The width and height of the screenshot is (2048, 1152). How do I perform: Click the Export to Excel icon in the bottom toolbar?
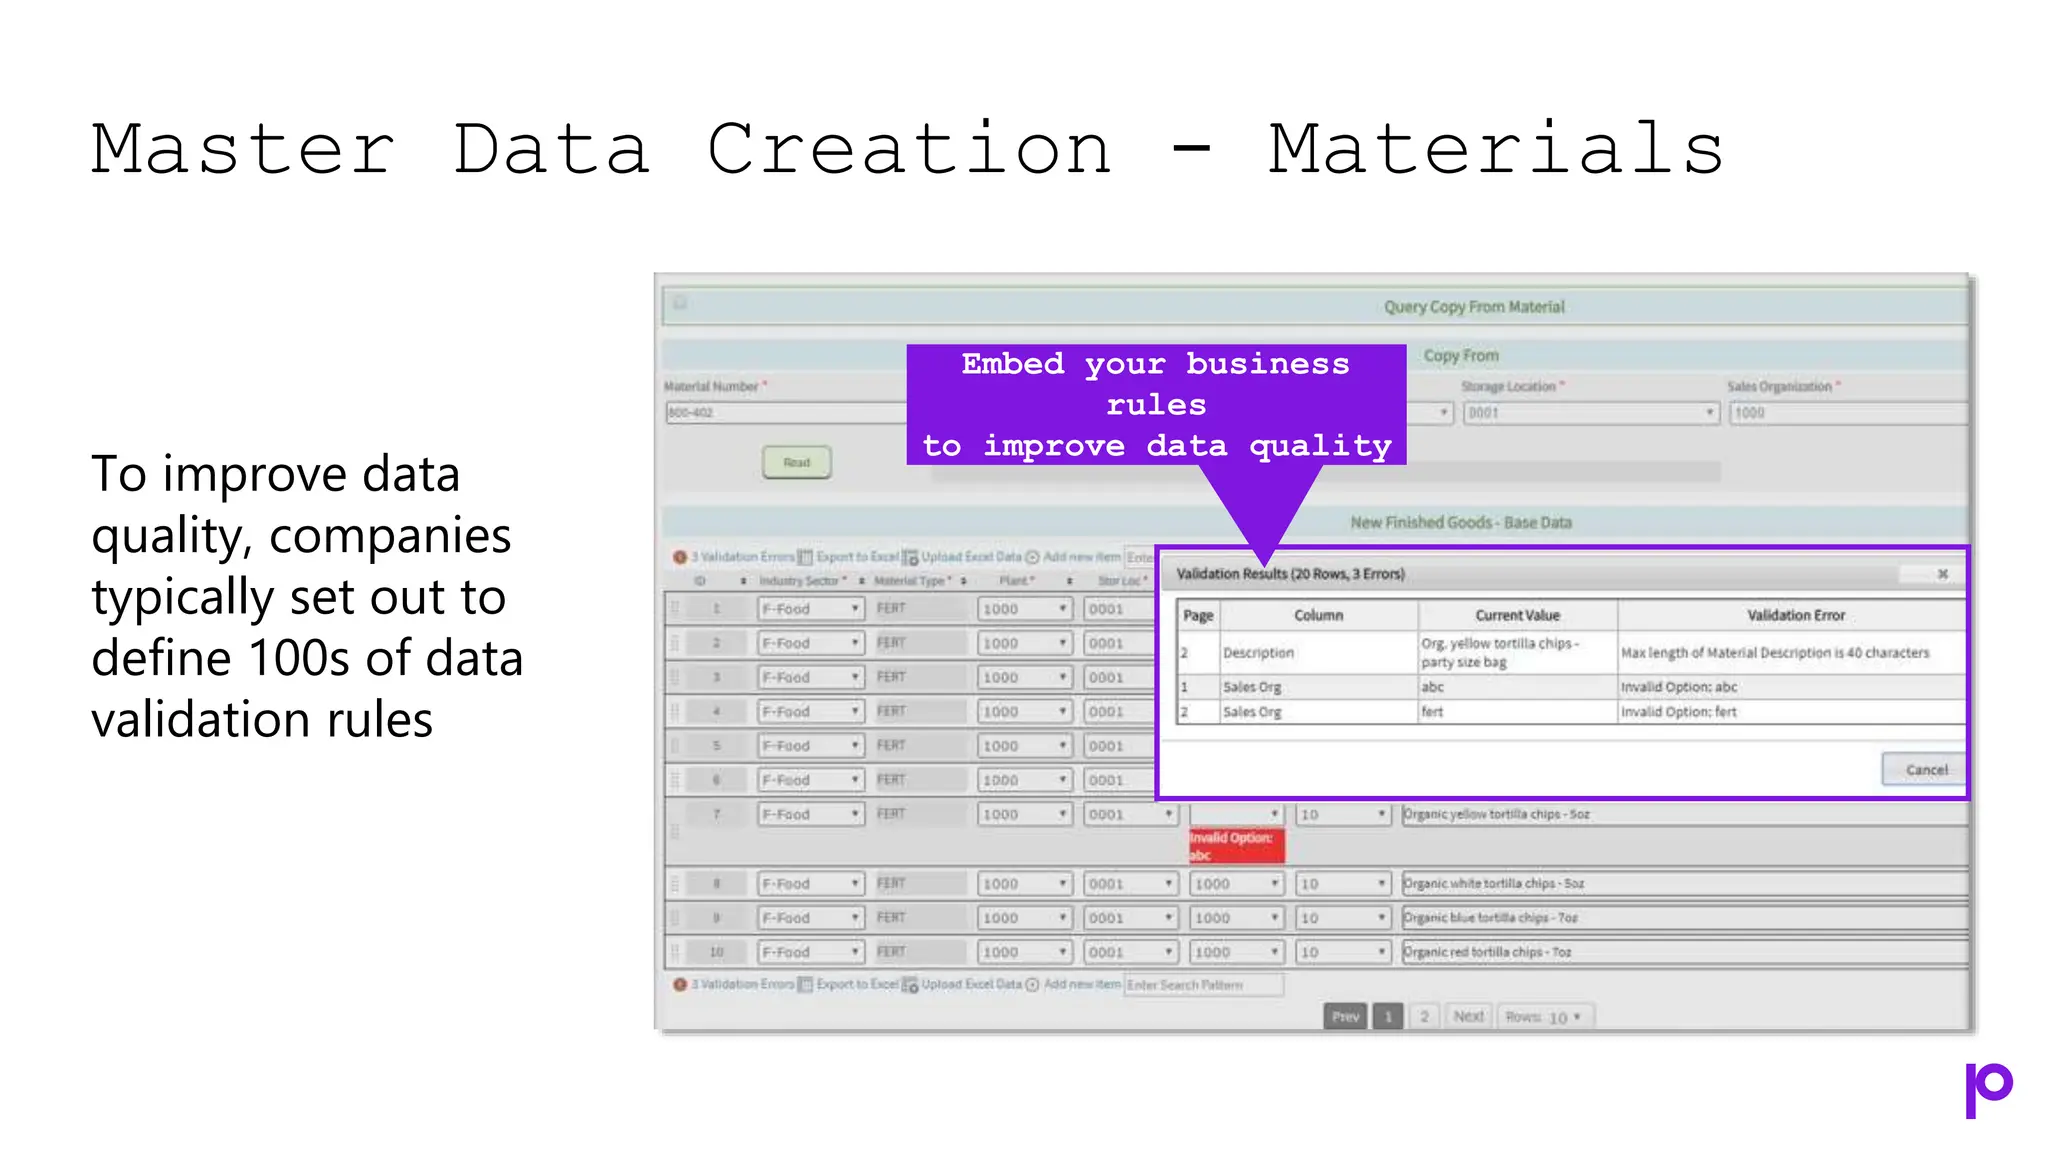(805, 985)
